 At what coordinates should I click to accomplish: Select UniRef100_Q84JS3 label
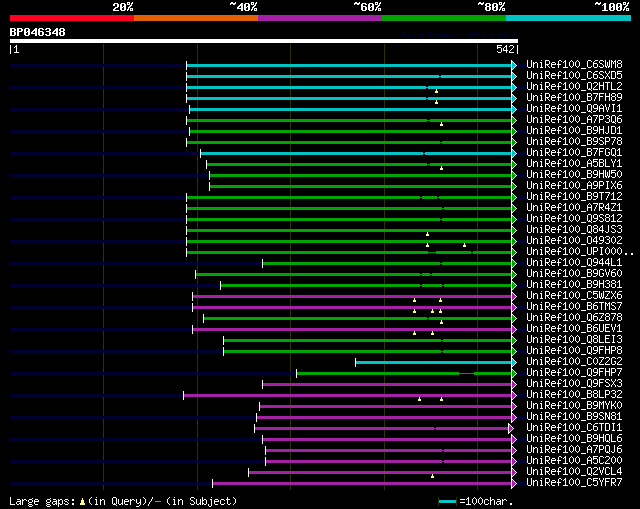pyautogui.click(x=574, y=230)
